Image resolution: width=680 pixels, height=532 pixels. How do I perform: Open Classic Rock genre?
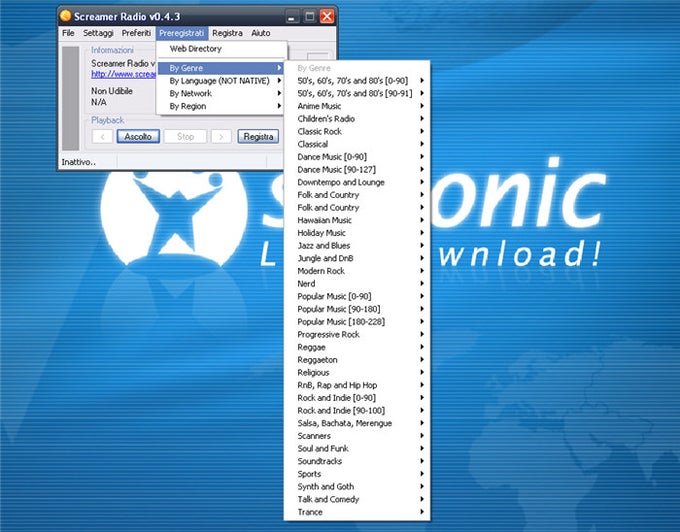click(357, 131)
